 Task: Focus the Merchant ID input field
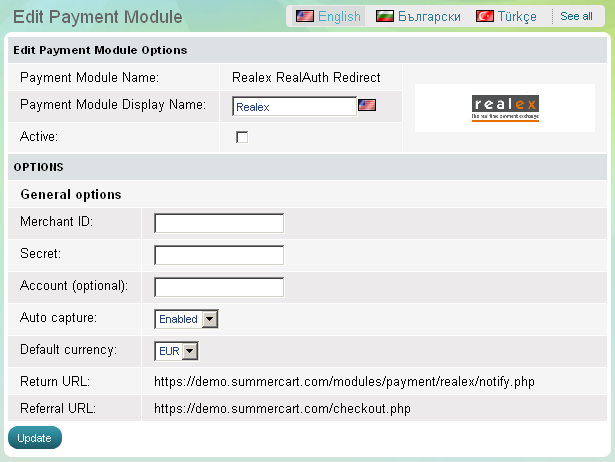pos(219,223)
